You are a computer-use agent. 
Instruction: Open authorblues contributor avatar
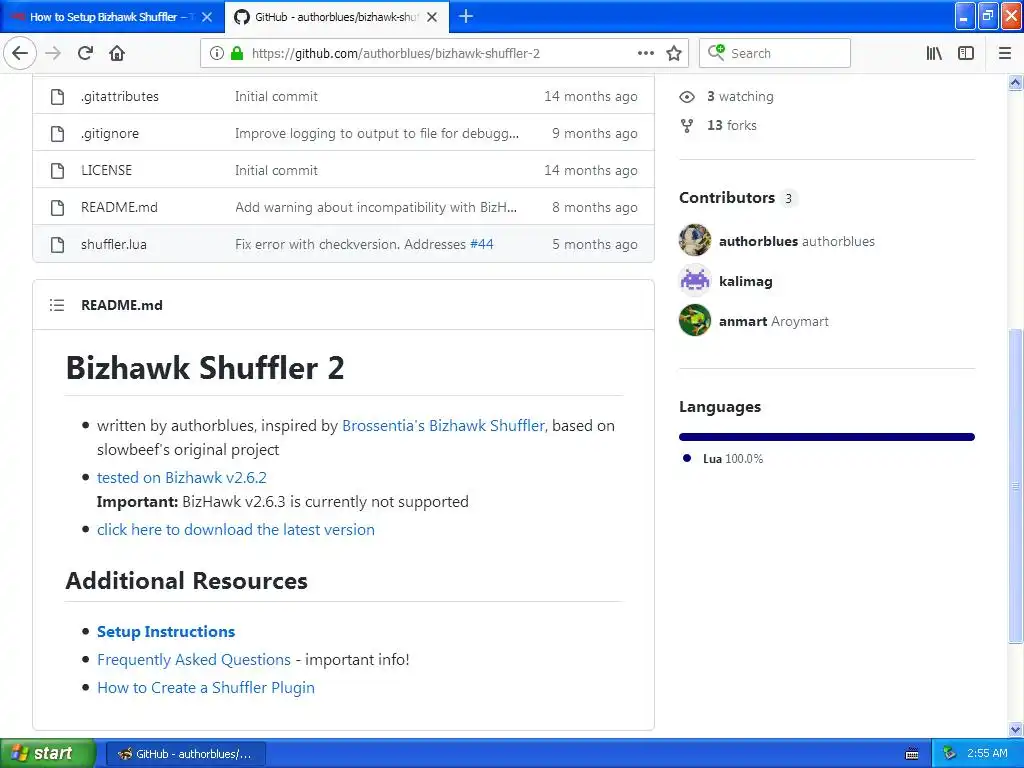(x=695, y=240)
